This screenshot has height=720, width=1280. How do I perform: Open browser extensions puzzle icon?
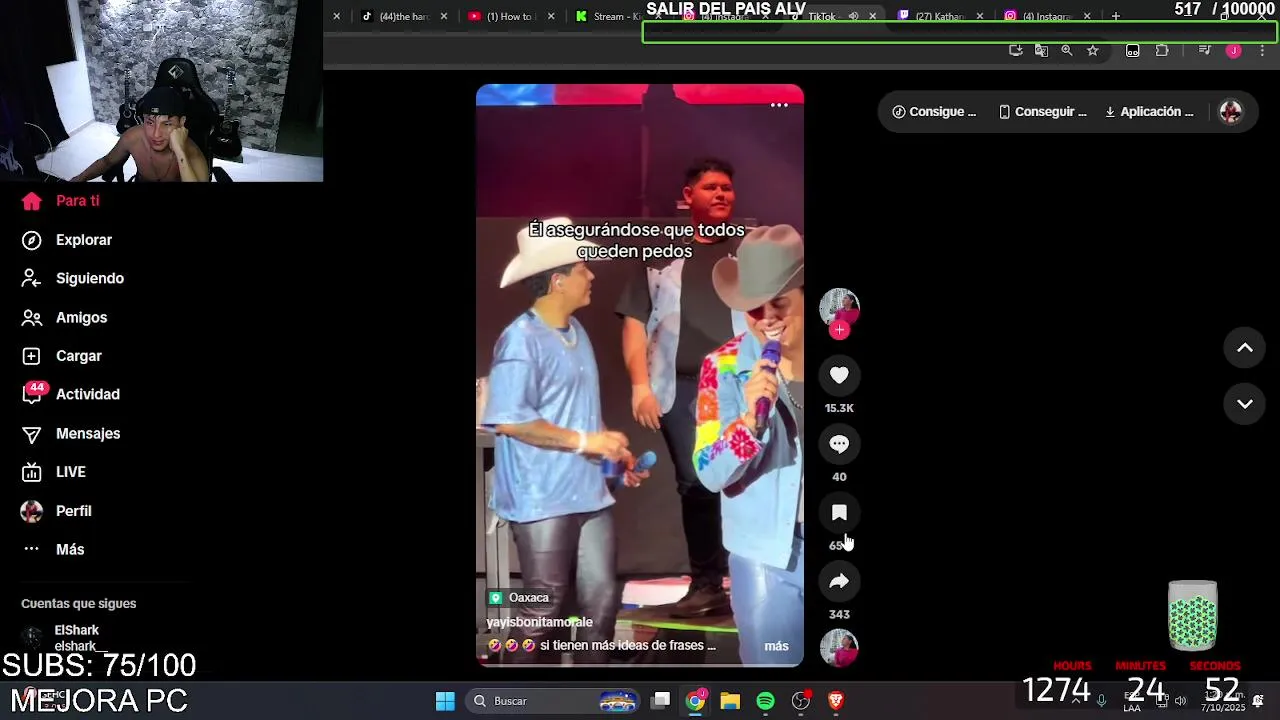1162,50
